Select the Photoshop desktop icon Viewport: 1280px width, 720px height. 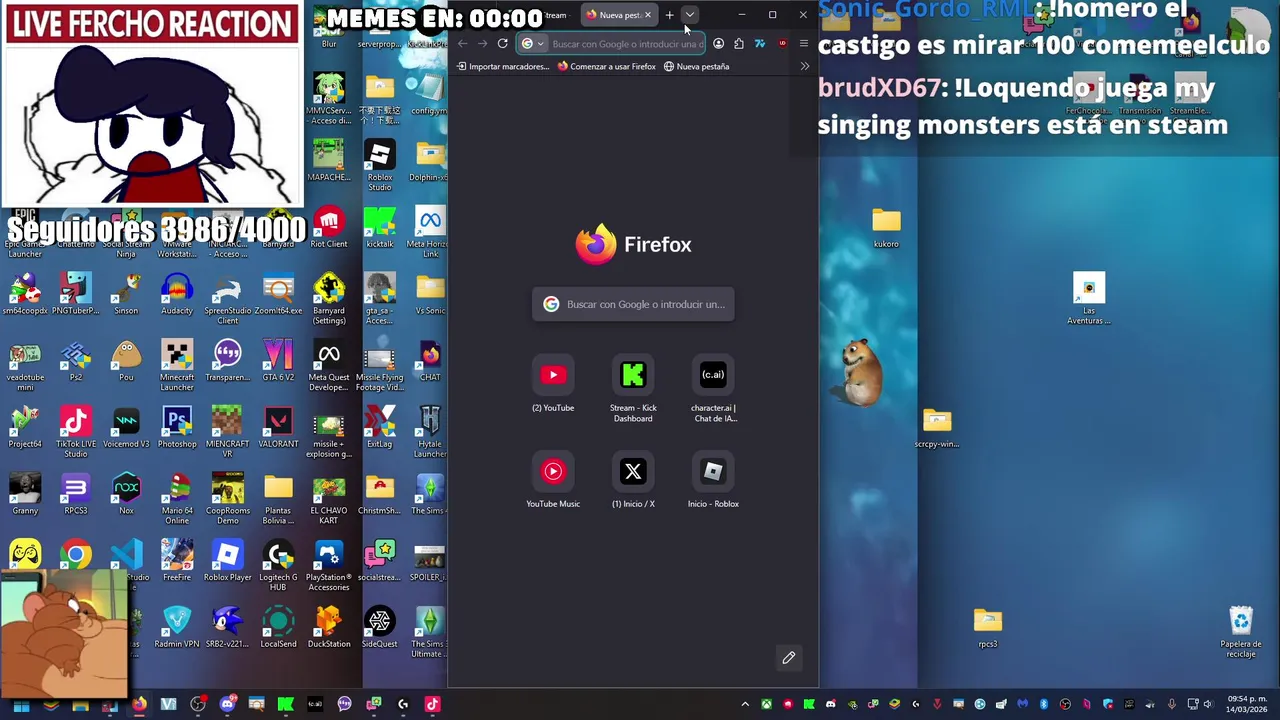(x=177, y=427)
